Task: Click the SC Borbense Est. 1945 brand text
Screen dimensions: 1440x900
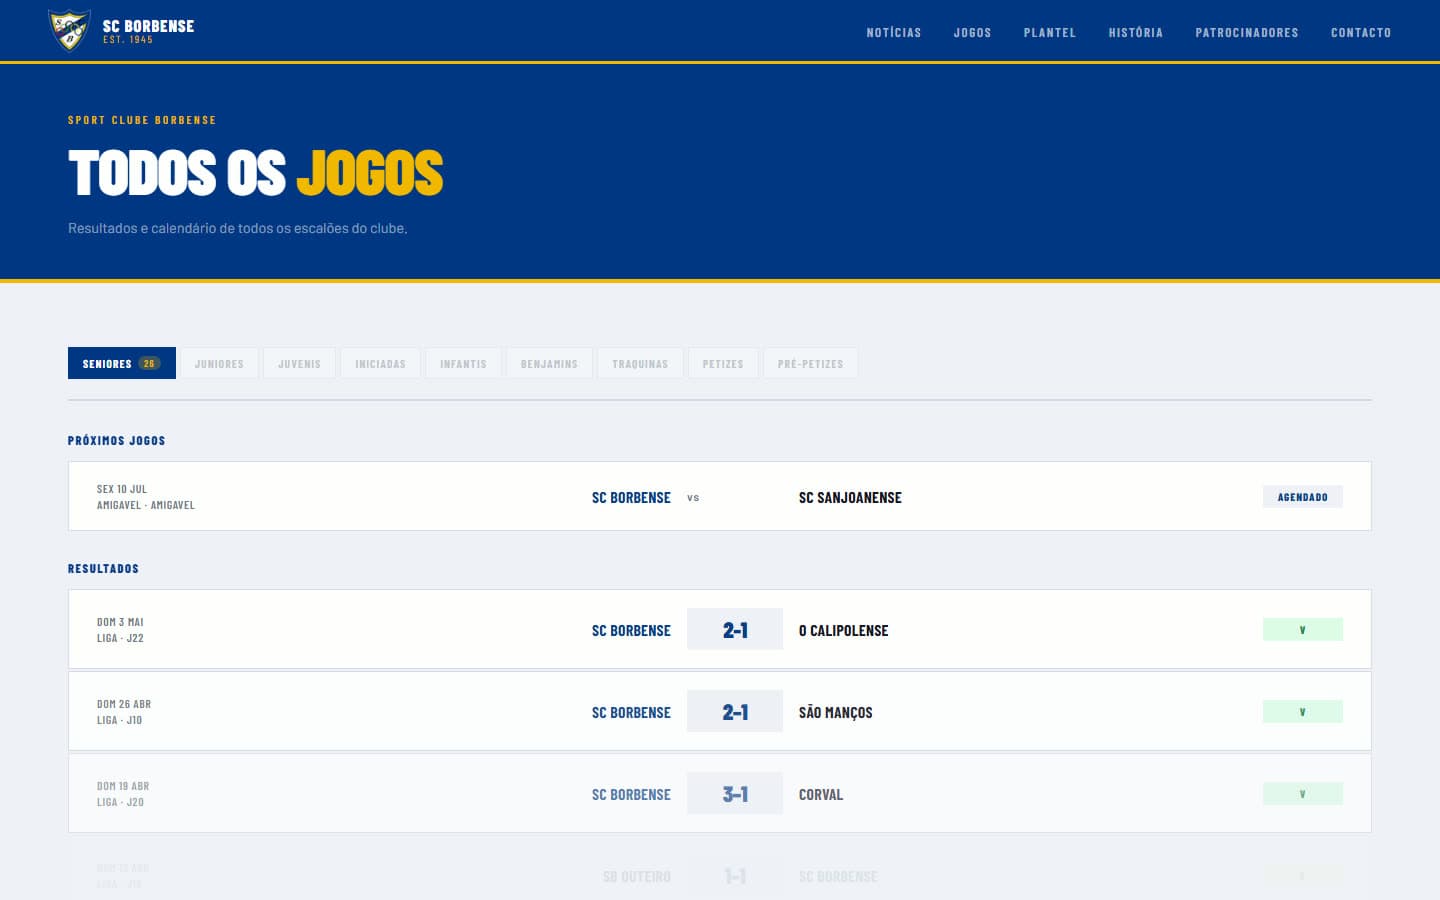Action: pyautogui.click(x=148, y=31)
